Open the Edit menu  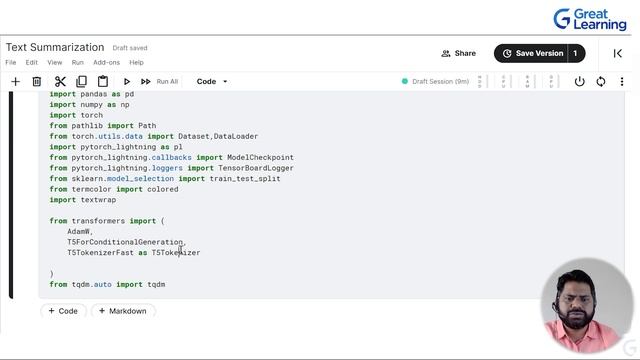coord(31,62)
